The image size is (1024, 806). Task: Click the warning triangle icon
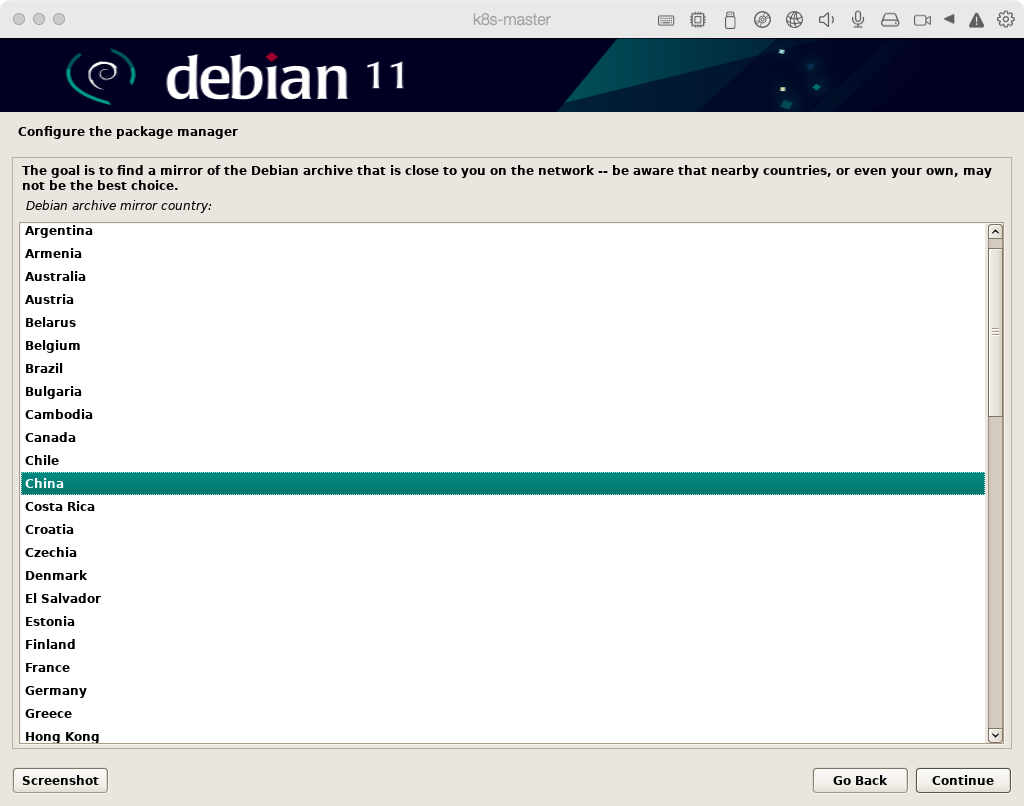(976, 20)
